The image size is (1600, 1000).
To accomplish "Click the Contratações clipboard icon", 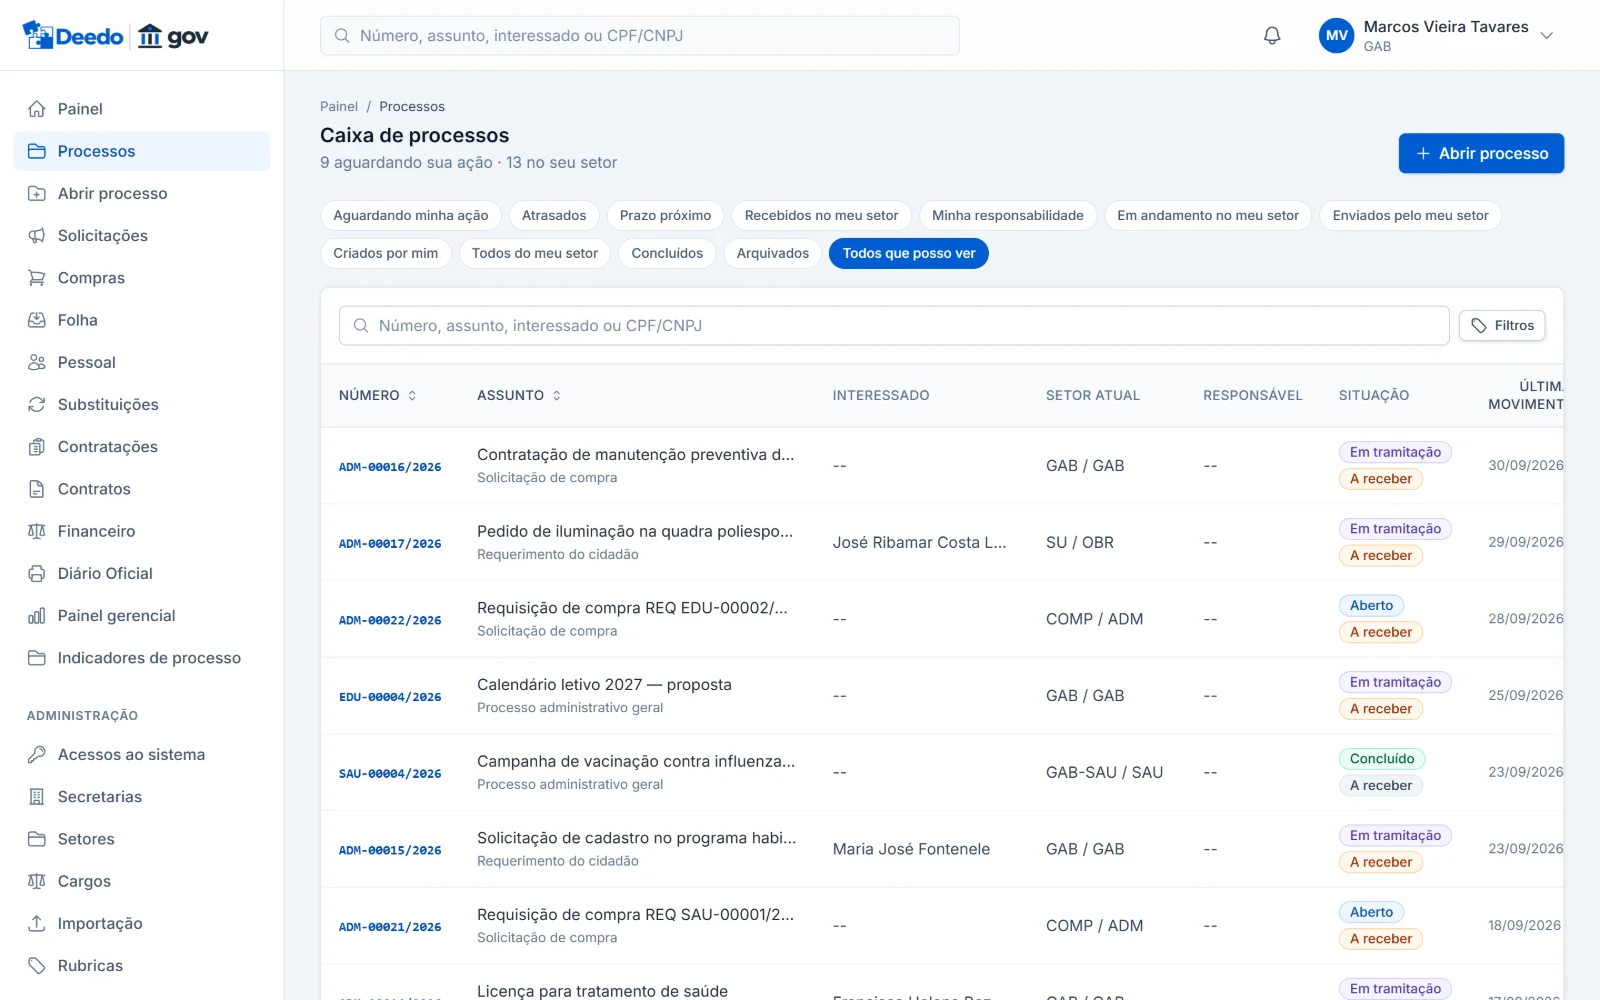I will pyautogui.click(x=37, y=447).
